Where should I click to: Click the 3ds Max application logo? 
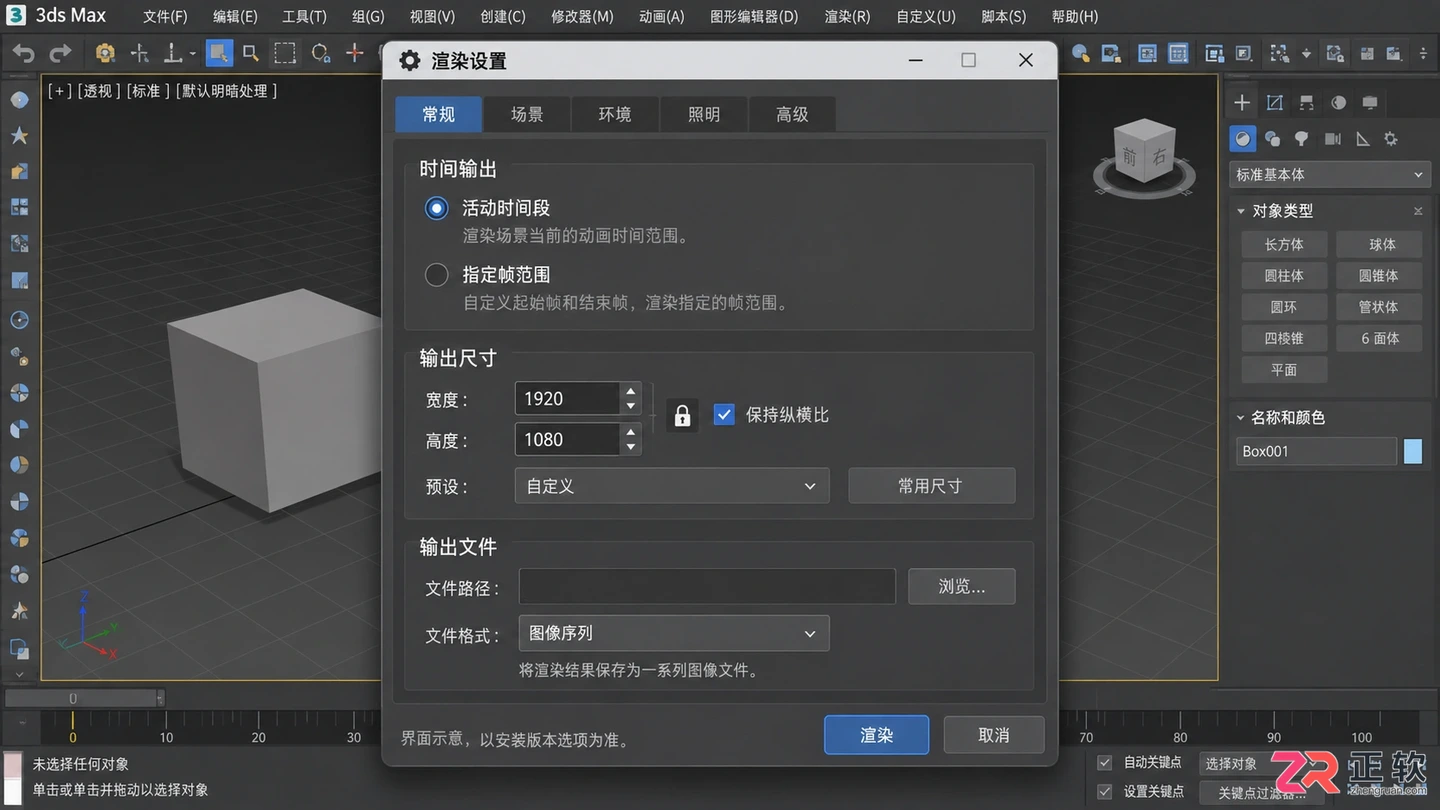16,15
